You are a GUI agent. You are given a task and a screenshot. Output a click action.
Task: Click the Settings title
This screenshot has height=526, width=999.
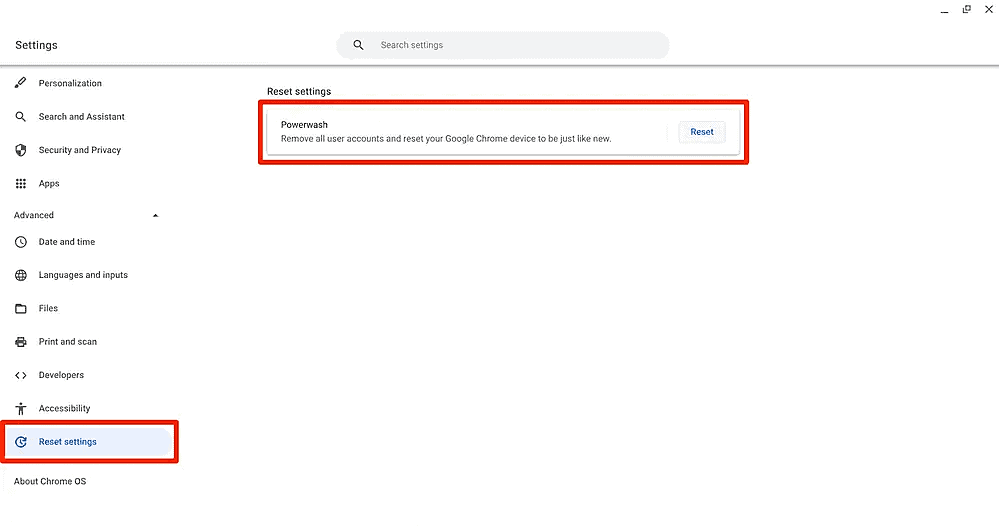[x=36, y=45]
